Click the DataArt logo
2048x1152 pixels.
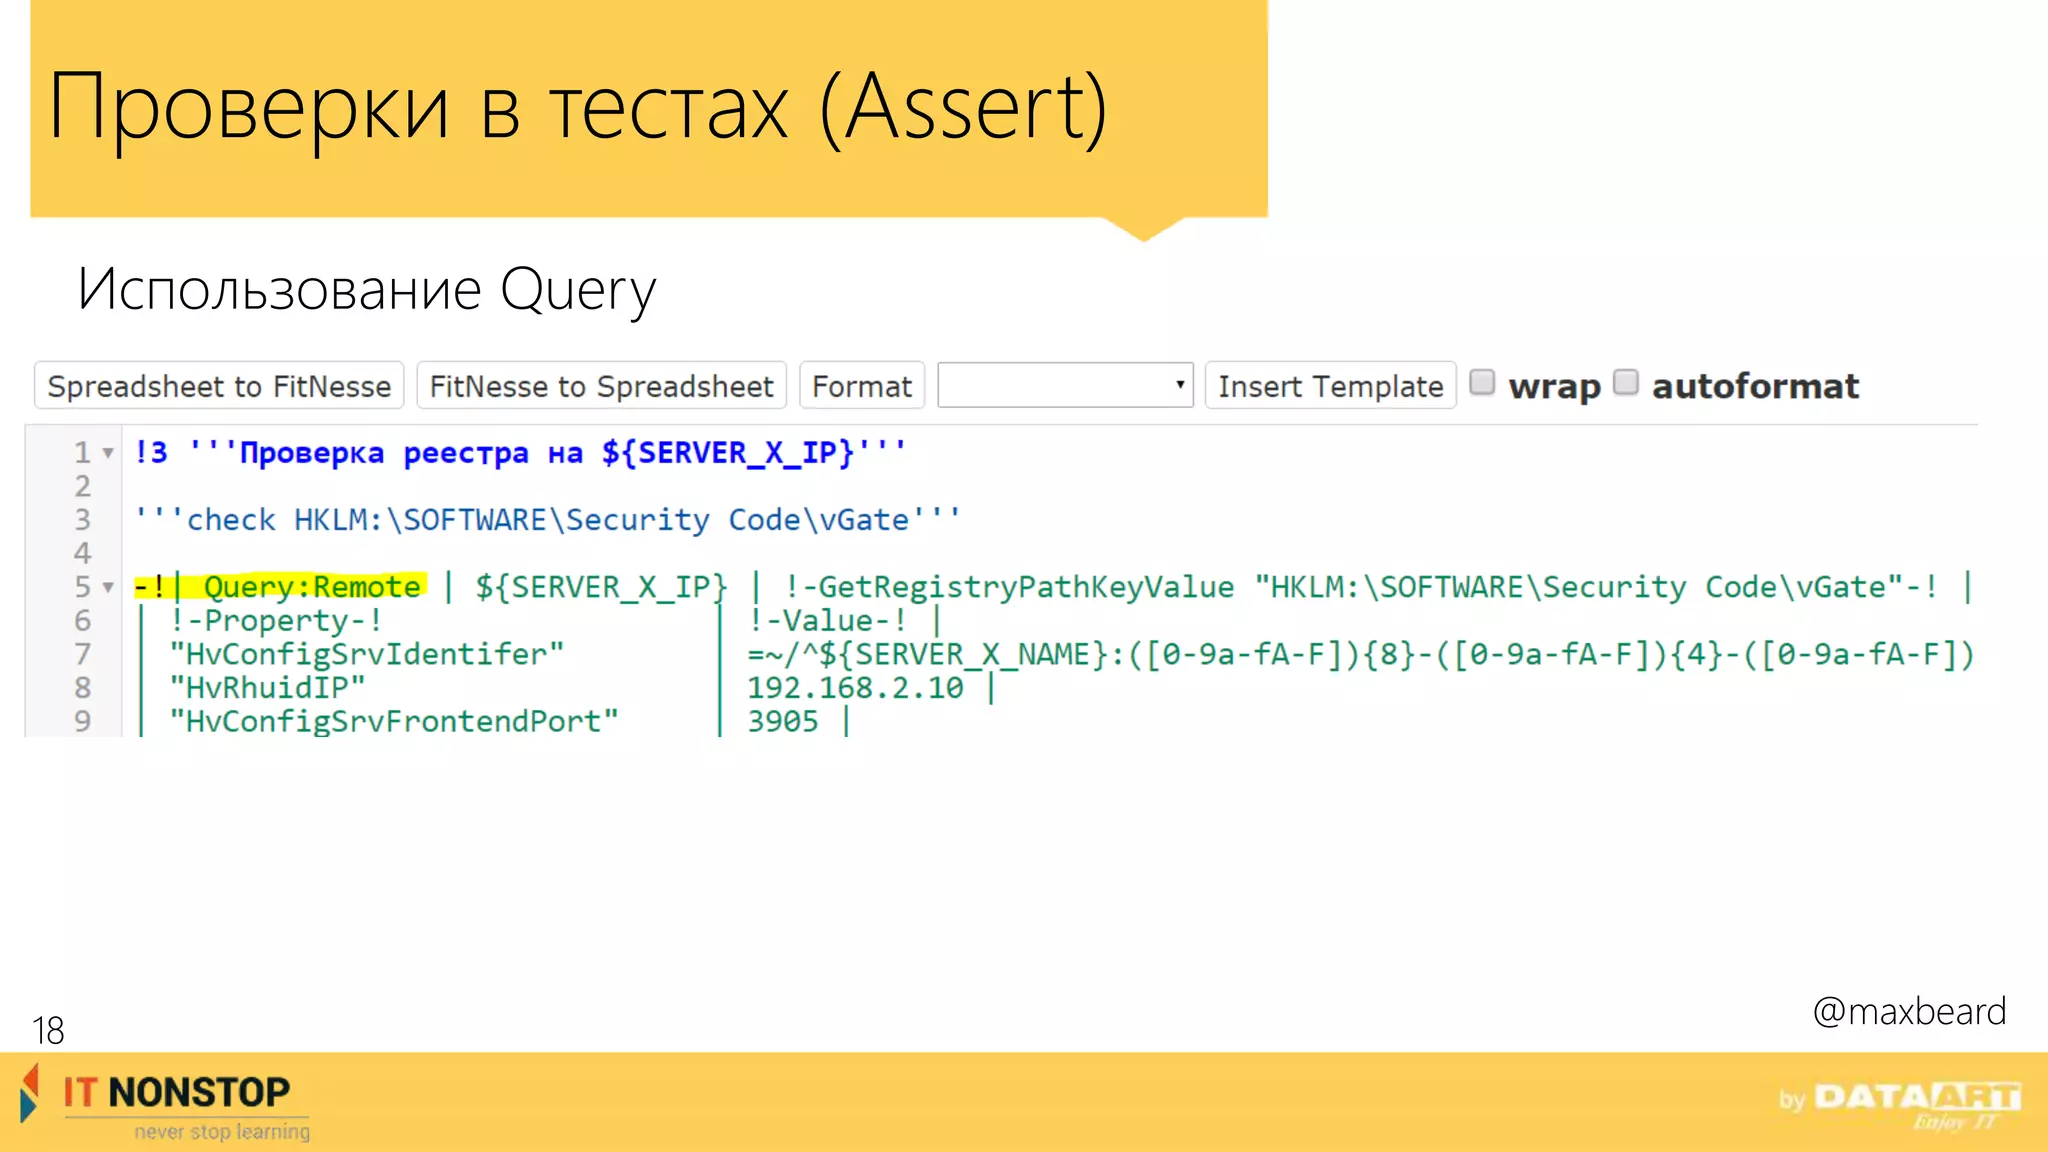coord(1900,1104)
